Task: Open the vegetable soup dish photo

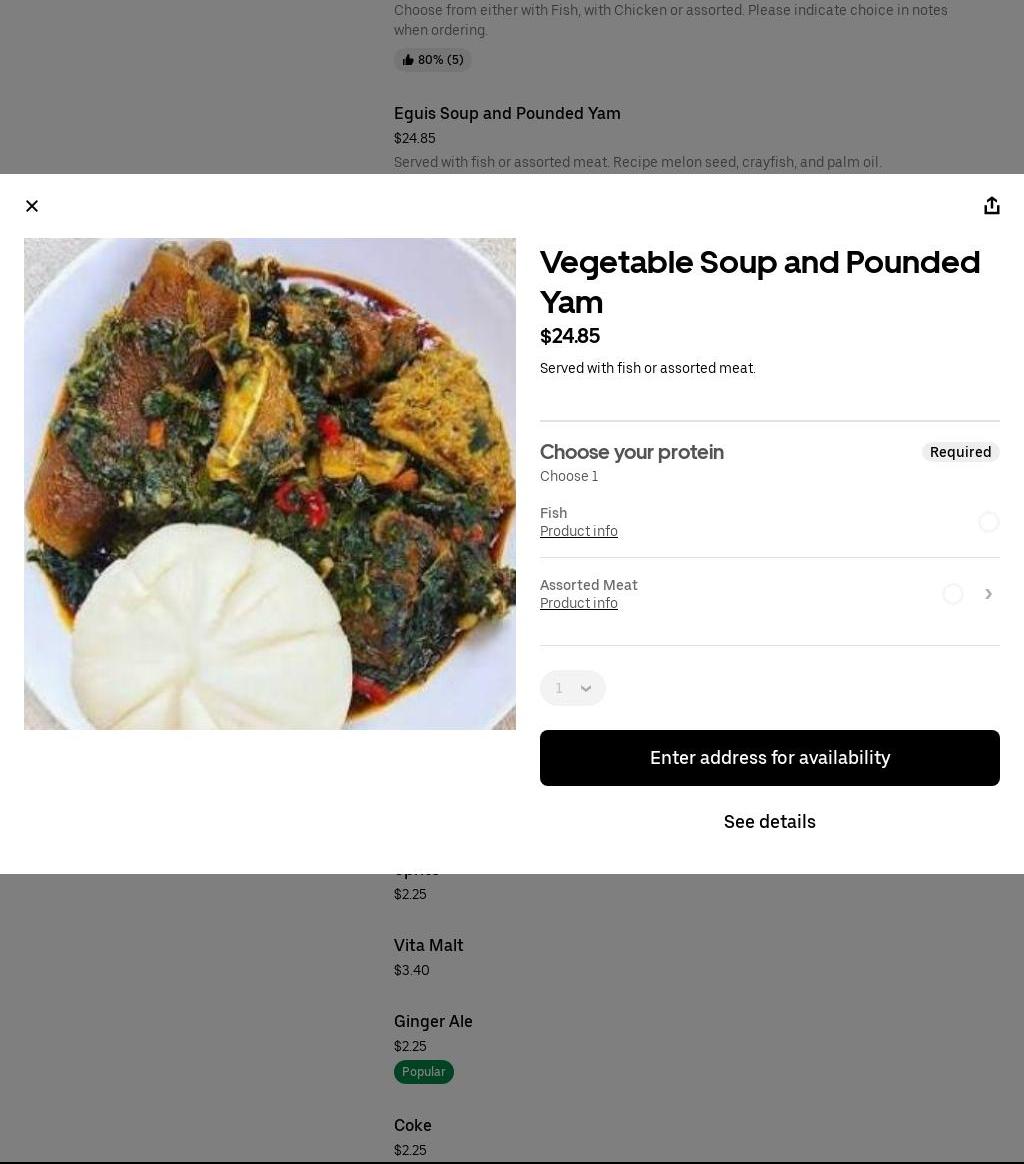Action: pos(270,484)
